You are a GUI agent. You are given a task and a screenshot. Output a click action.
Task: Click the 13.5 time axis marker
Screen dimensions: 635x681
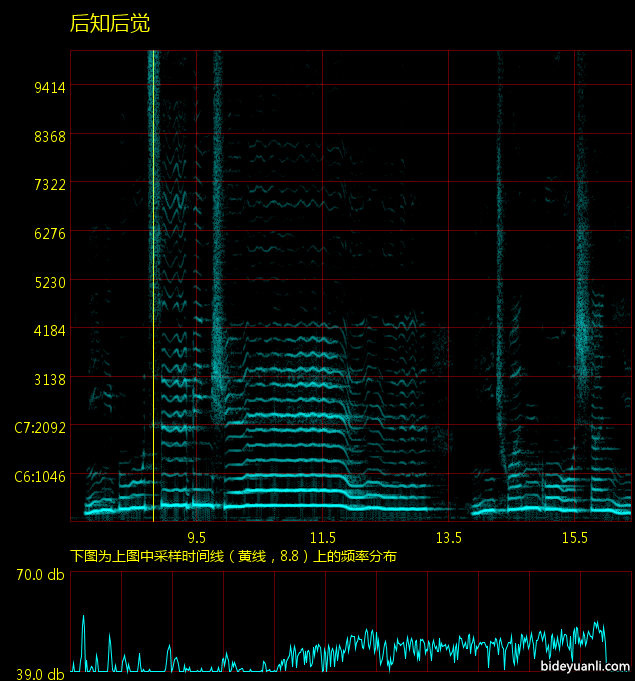point(448,538)
